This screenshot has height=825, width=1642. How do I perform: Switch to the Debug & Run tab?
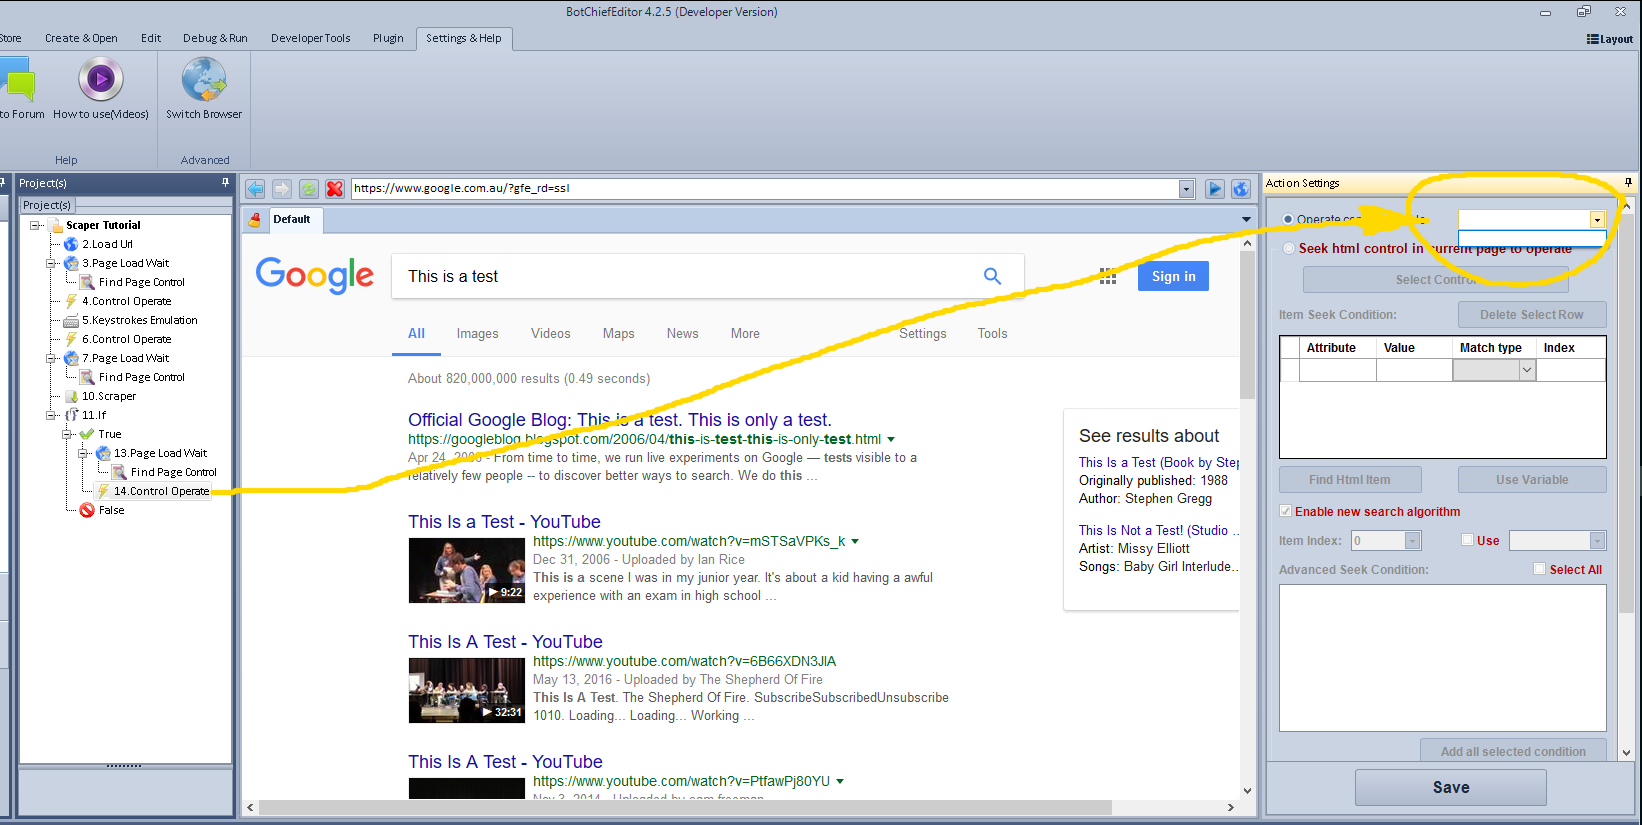[215, 38]
